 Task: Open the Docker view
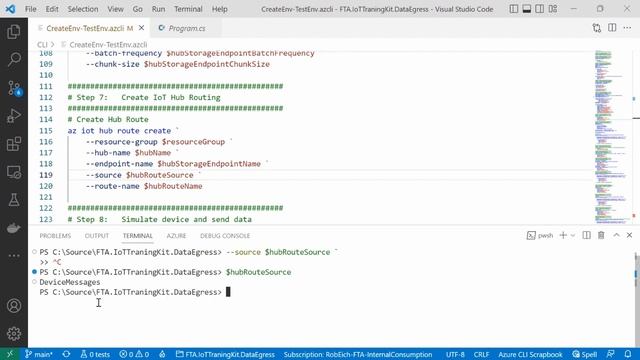click(x=14, y=228)
